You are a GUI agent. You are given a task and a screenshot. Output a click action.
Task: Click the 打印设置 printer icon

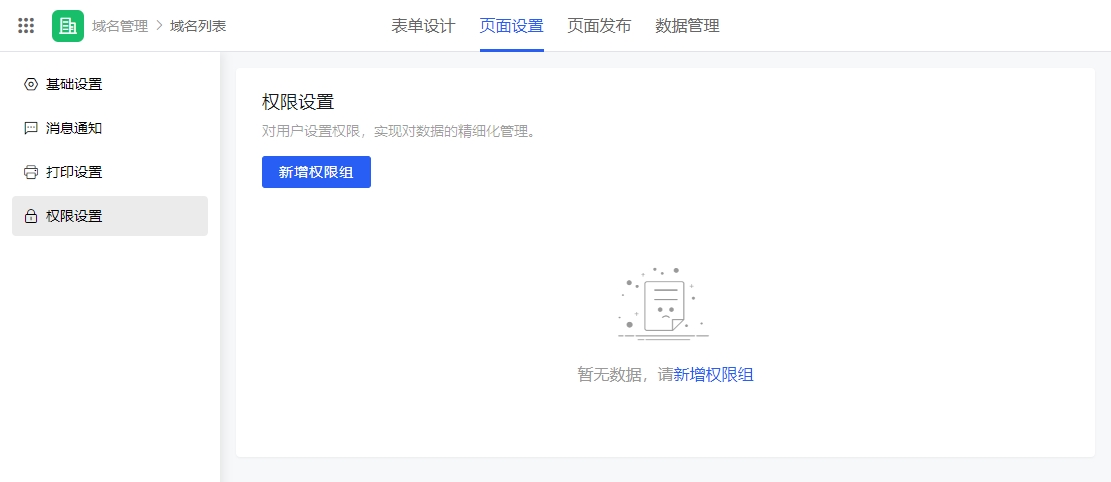30,172
